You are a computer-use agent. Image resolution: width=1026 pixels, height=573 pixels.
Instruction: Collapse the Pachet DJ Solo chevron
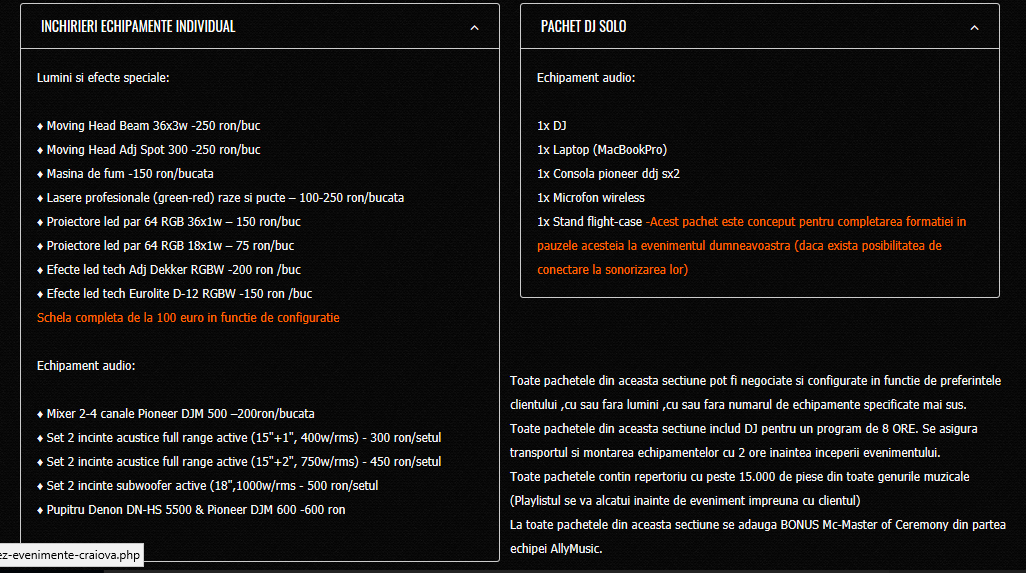pyautogui.click(x=974, y=27)
